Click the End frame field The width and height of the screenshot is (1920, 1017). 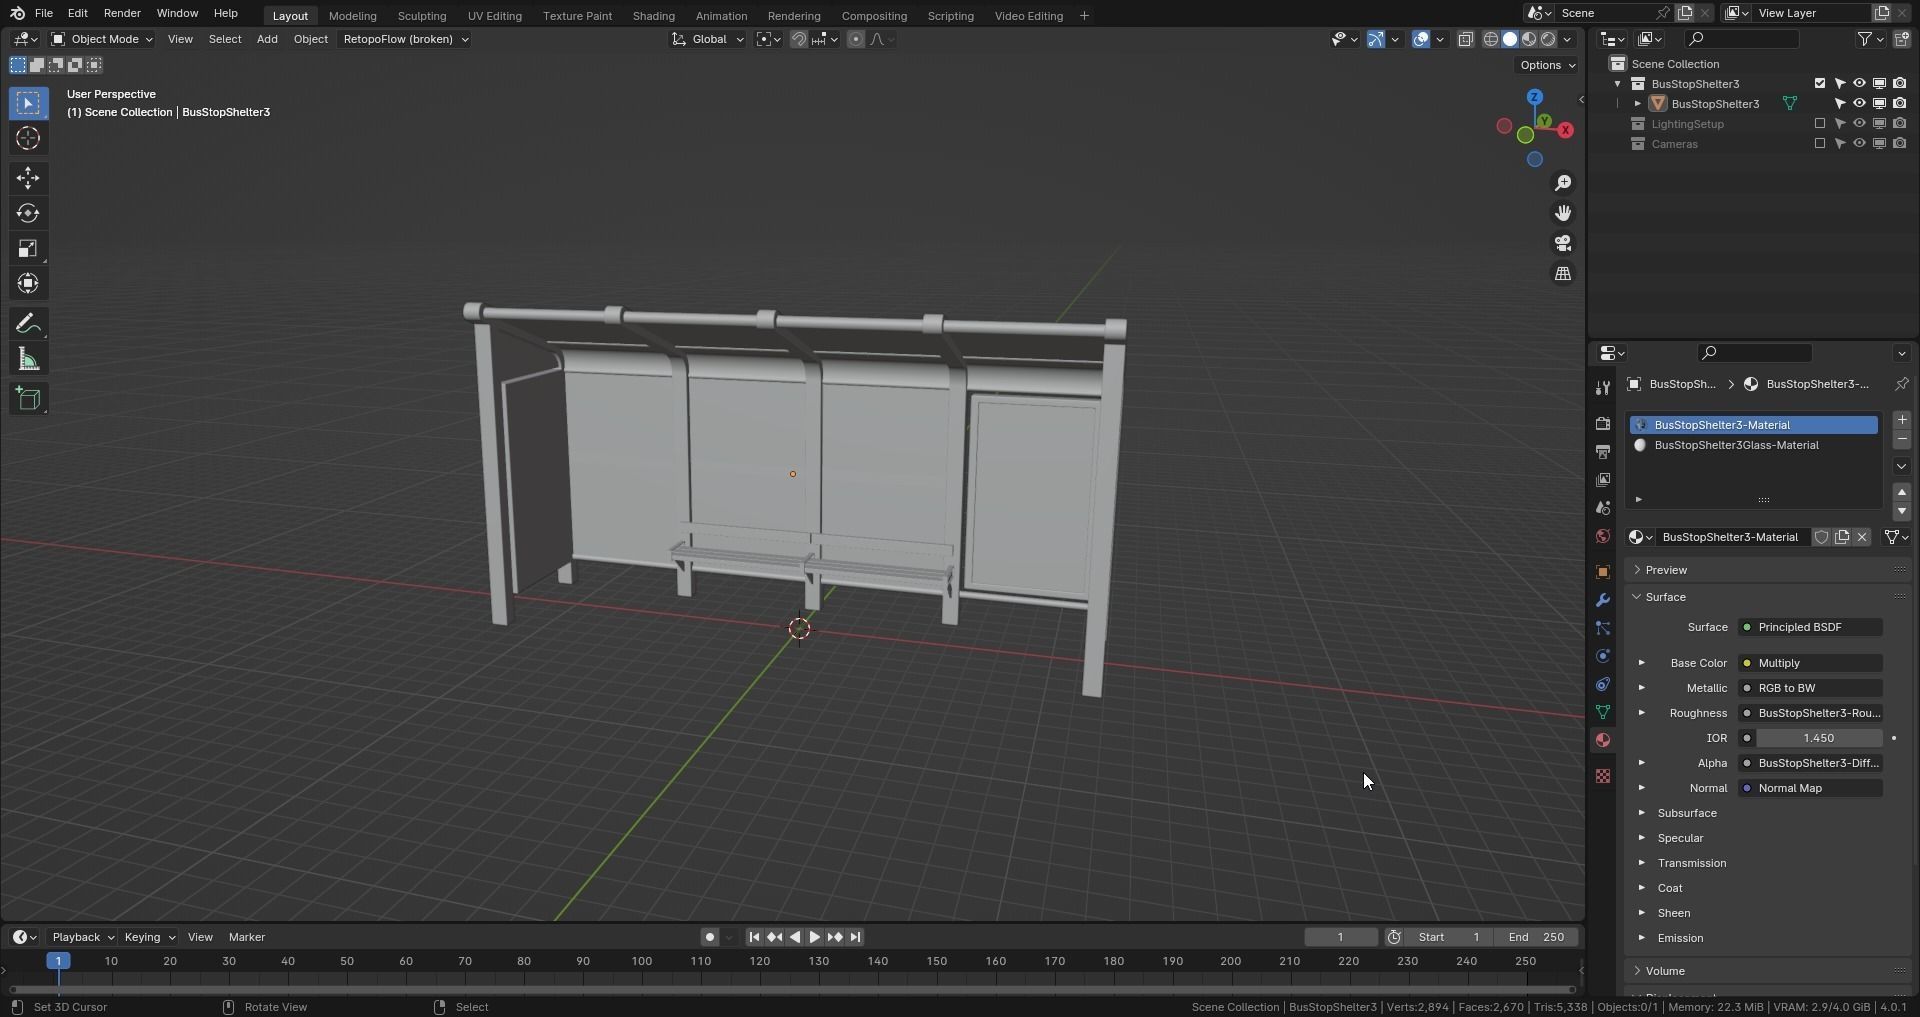coord(1536,937)
